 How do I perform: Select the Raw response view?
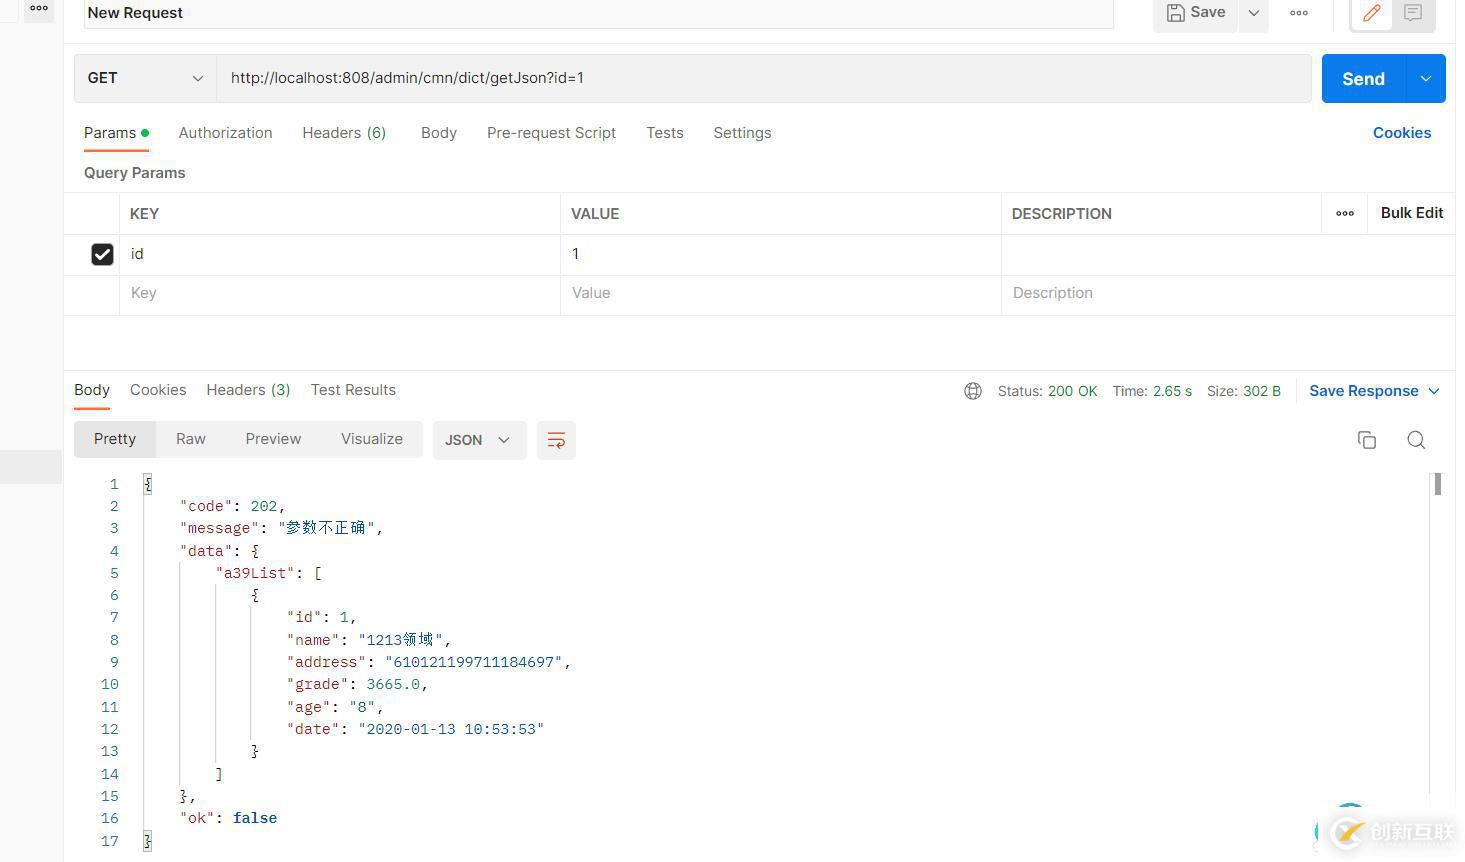[x=190, y=439]
